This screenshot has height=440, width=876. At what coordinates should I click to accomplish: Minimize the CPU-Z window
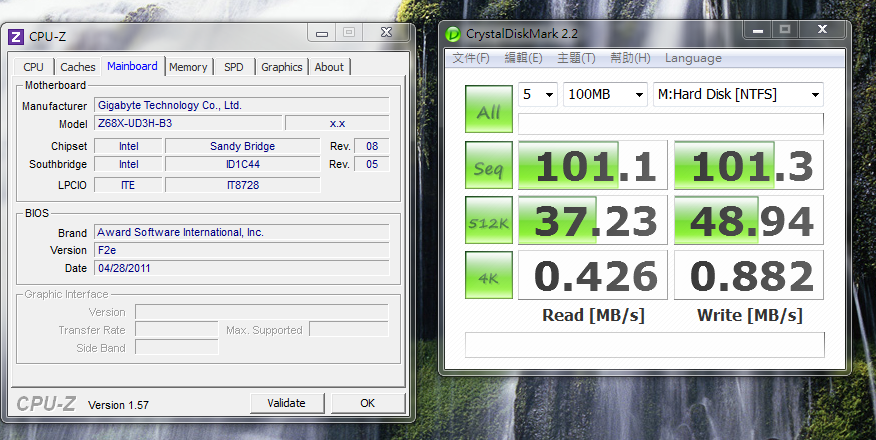(x=321, y=33)
